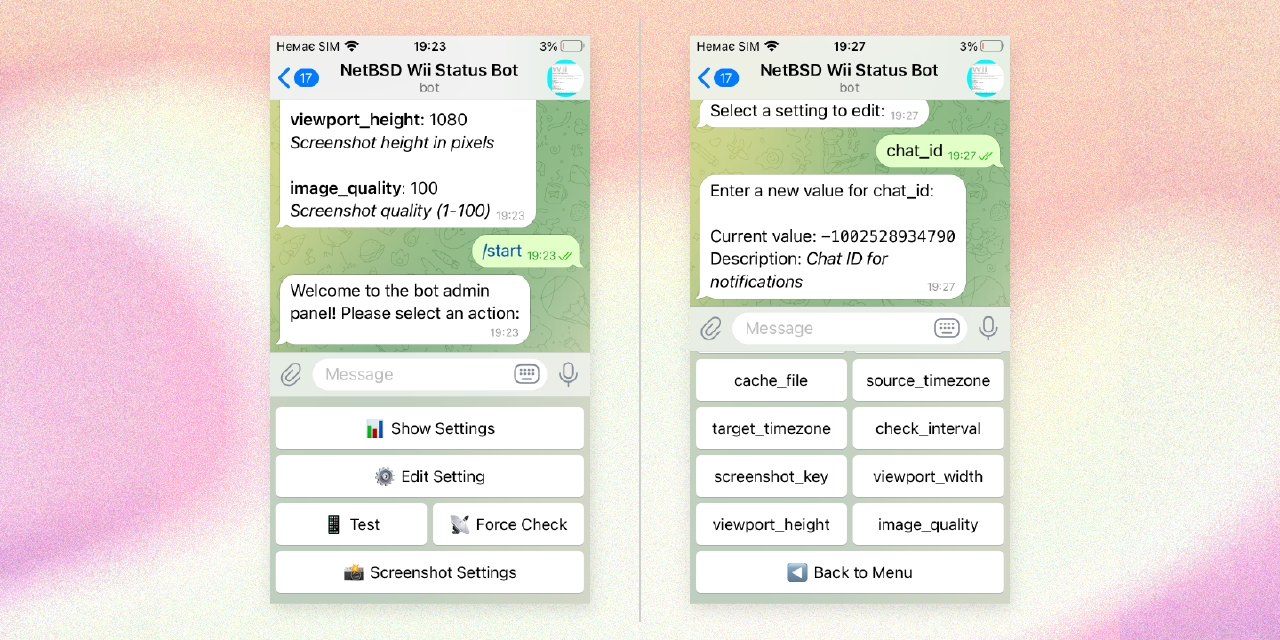Screen dimensions: 1280x640
Task: Tap the Show Settings button
Action: pos(430,428)
